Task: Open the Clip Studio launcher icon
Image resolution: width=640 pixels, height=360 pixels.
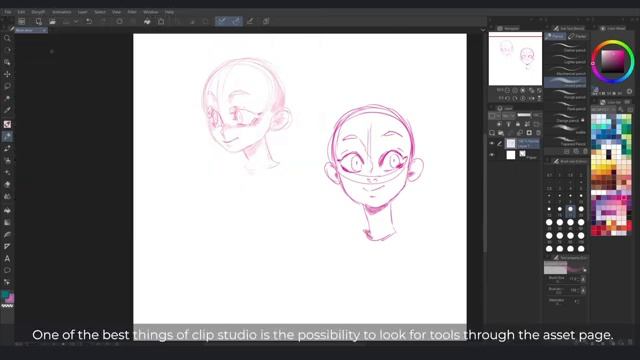Action: [x=22, y=21]
